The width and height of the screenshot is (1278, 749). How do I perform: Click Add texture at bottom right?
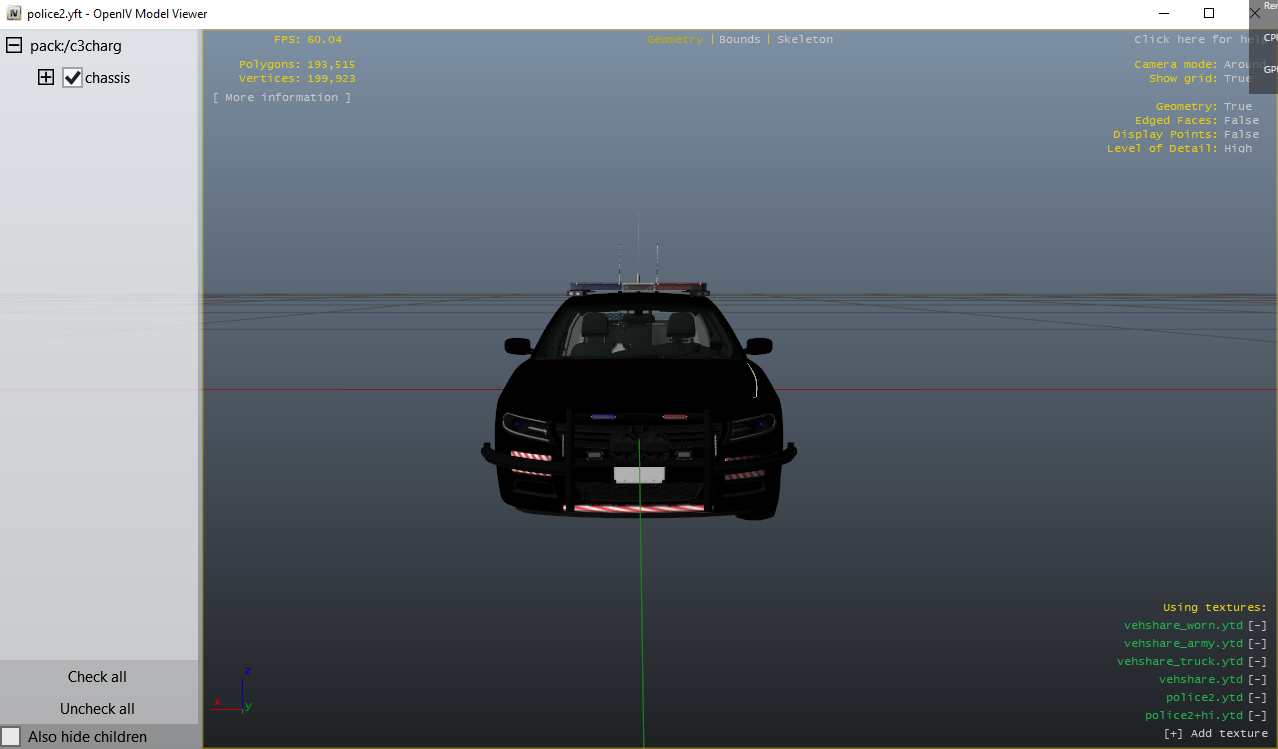pyautogui.click(x=1215, y=734)
